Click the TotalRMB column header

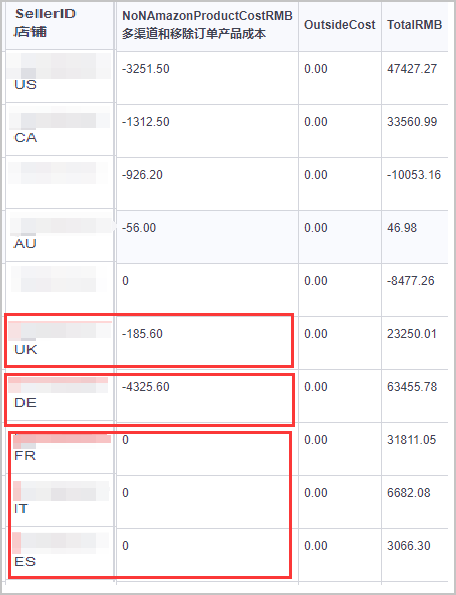[415, 25]
